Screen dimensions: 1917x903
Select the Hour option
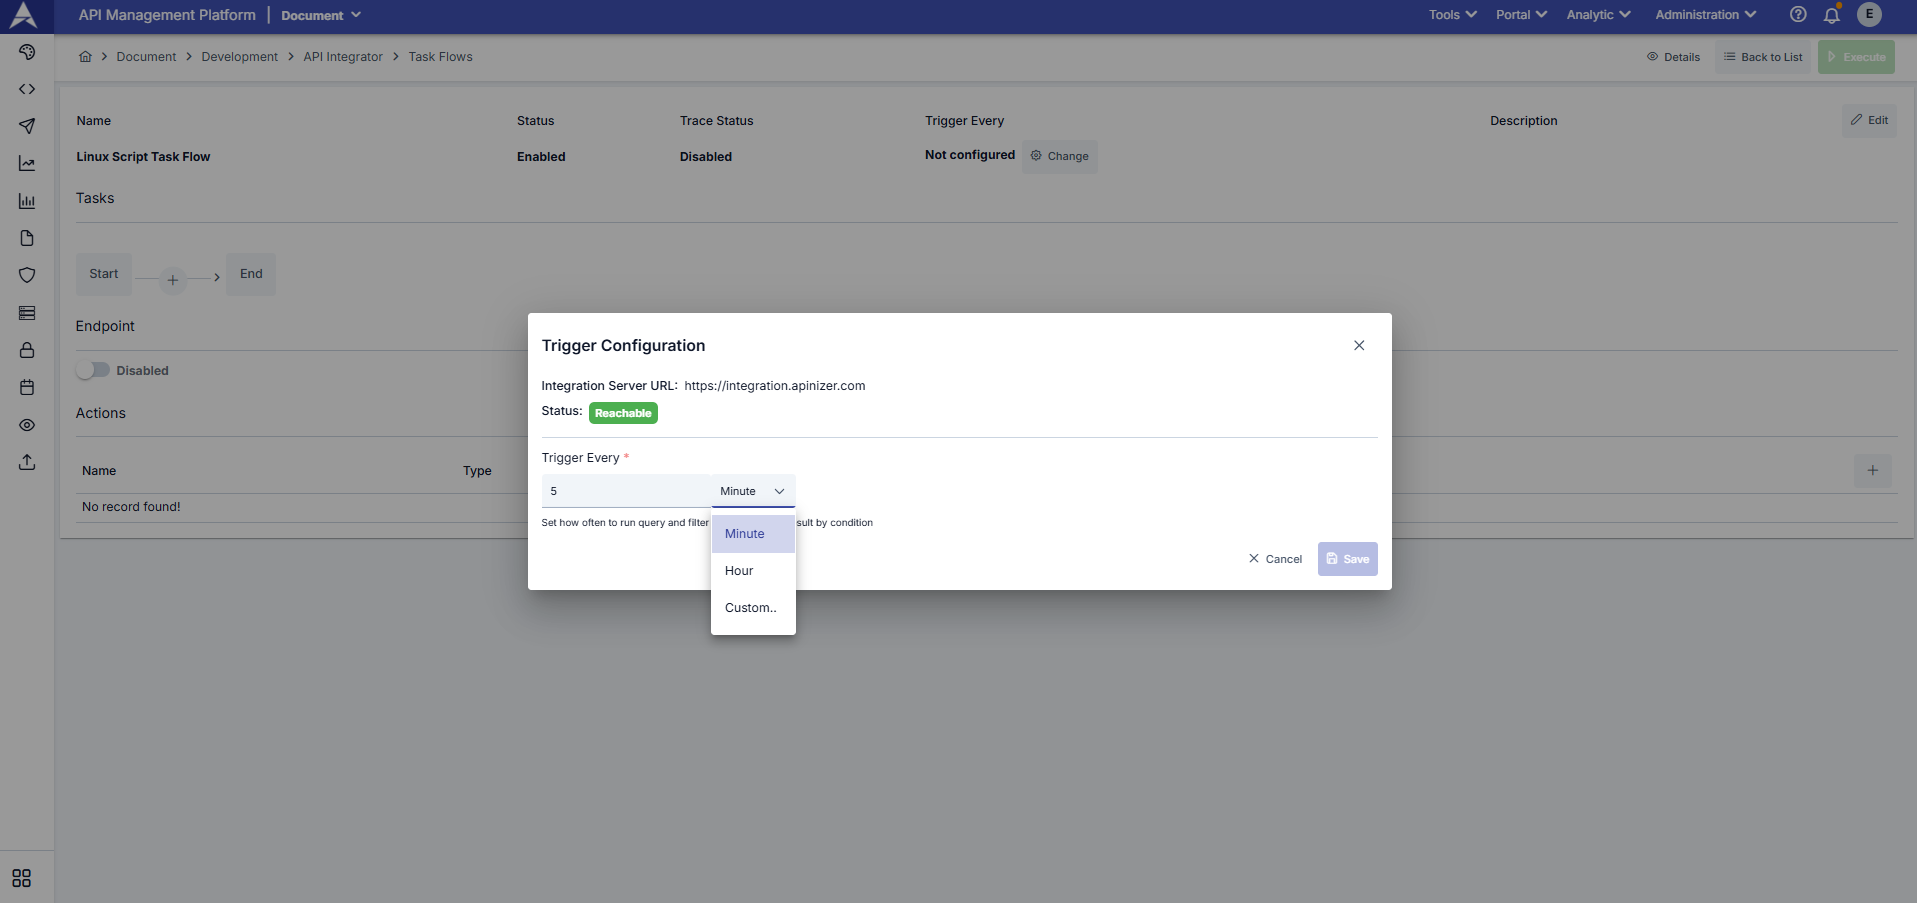[740, 571]
